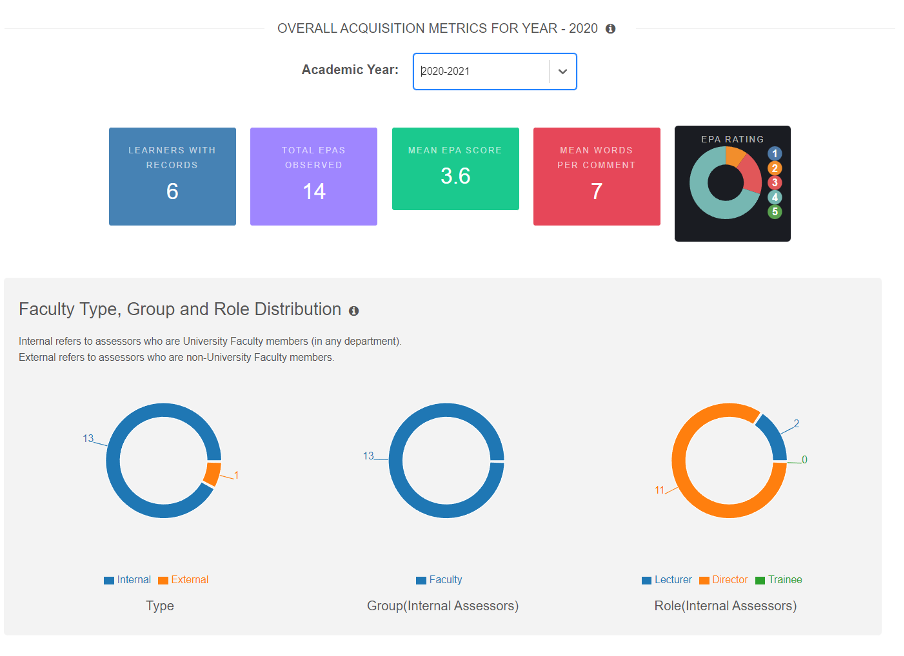Click the Mean Words Per Comment tile

click(596, 176)
